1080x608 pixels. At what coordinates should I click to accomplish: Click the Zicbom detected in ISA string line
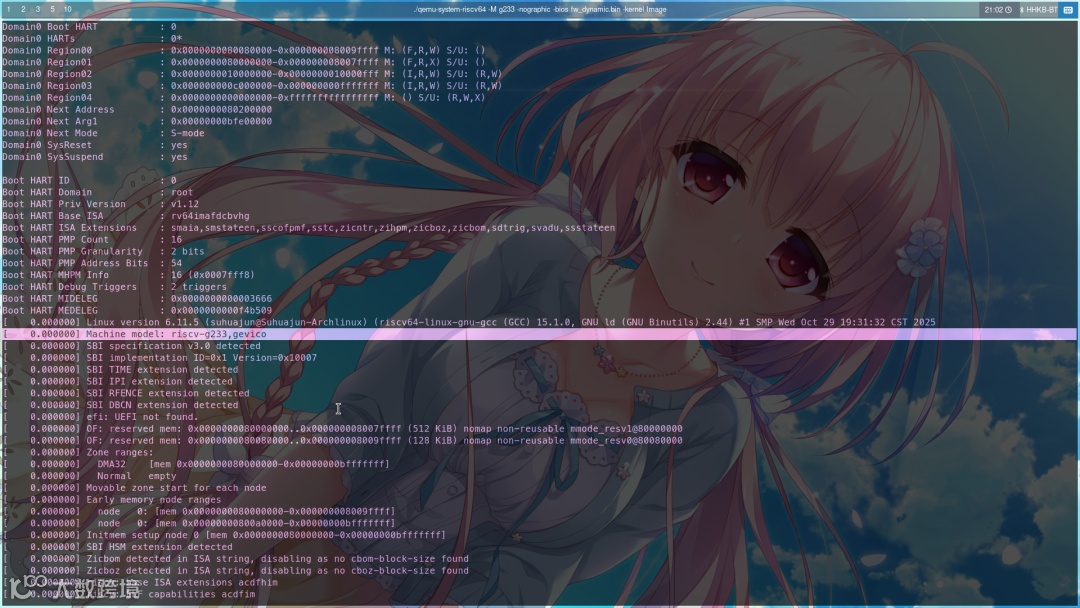point(236,558)
